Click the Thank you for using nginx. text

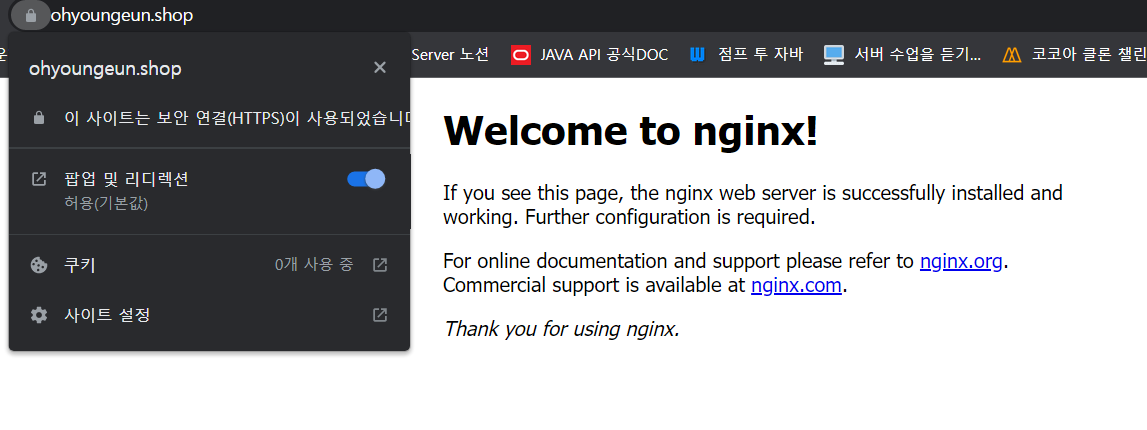pos(562,329)
